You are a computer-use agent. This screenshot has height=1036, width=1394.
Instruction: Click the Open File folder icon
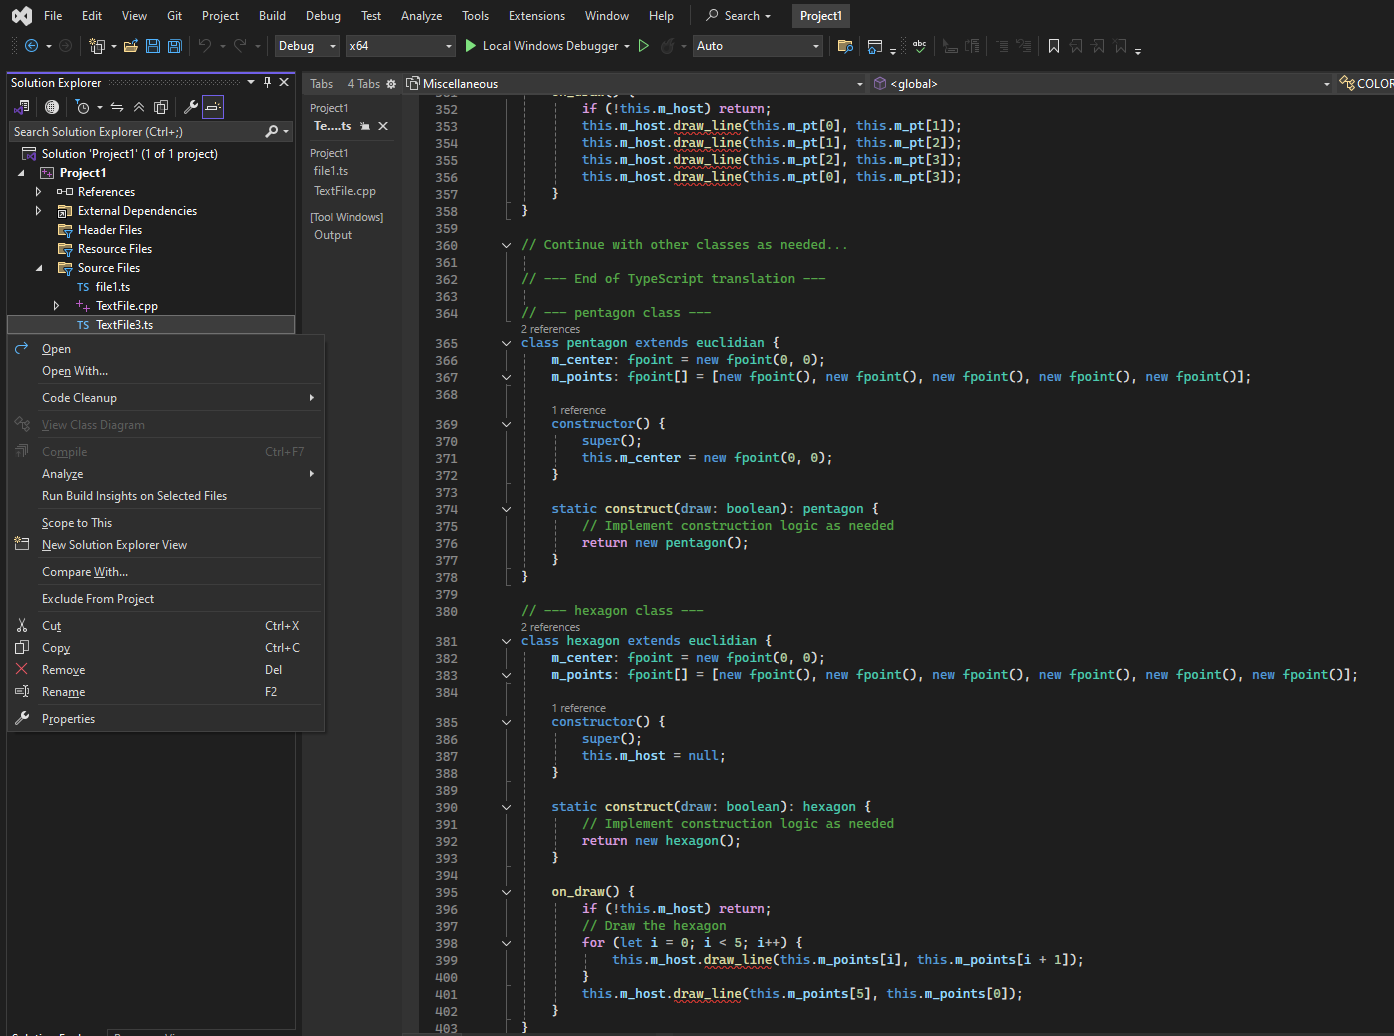point(130,46)
